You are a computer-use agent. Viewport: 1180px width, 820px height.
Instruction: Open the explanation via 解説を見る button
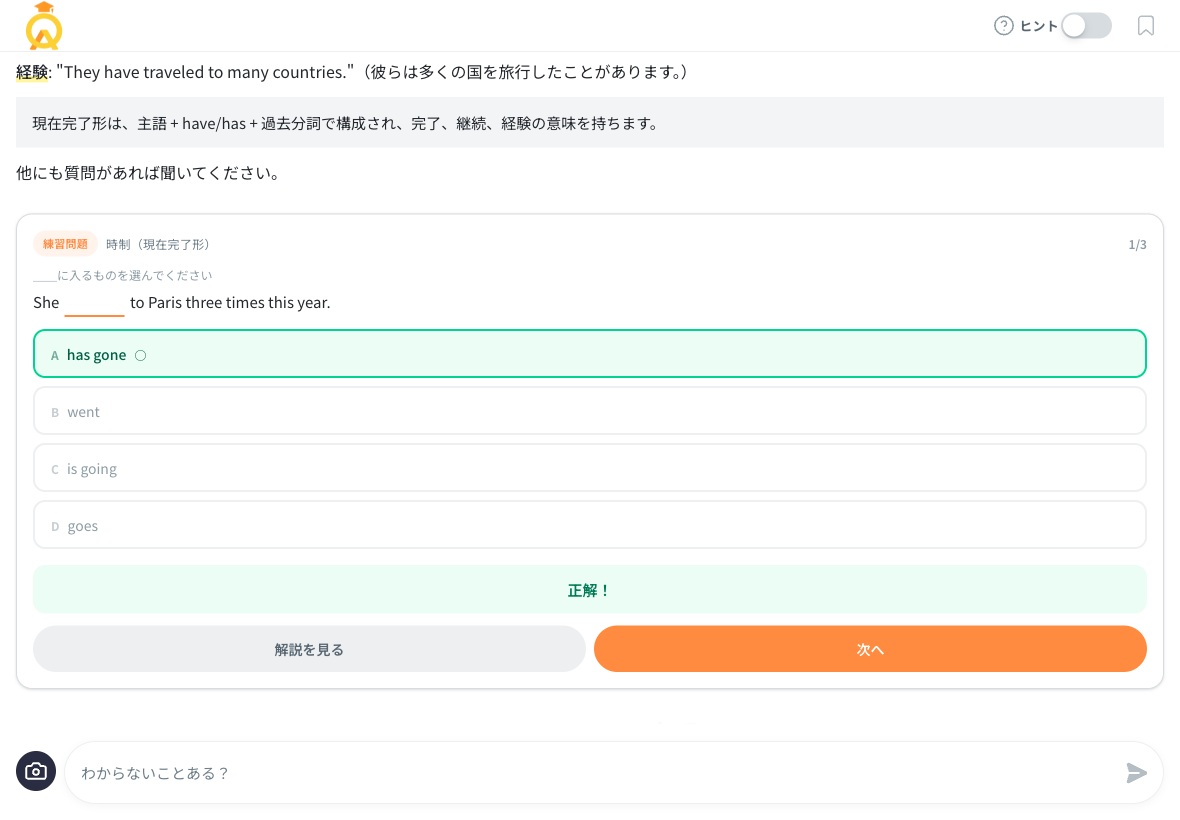(309, 648)
